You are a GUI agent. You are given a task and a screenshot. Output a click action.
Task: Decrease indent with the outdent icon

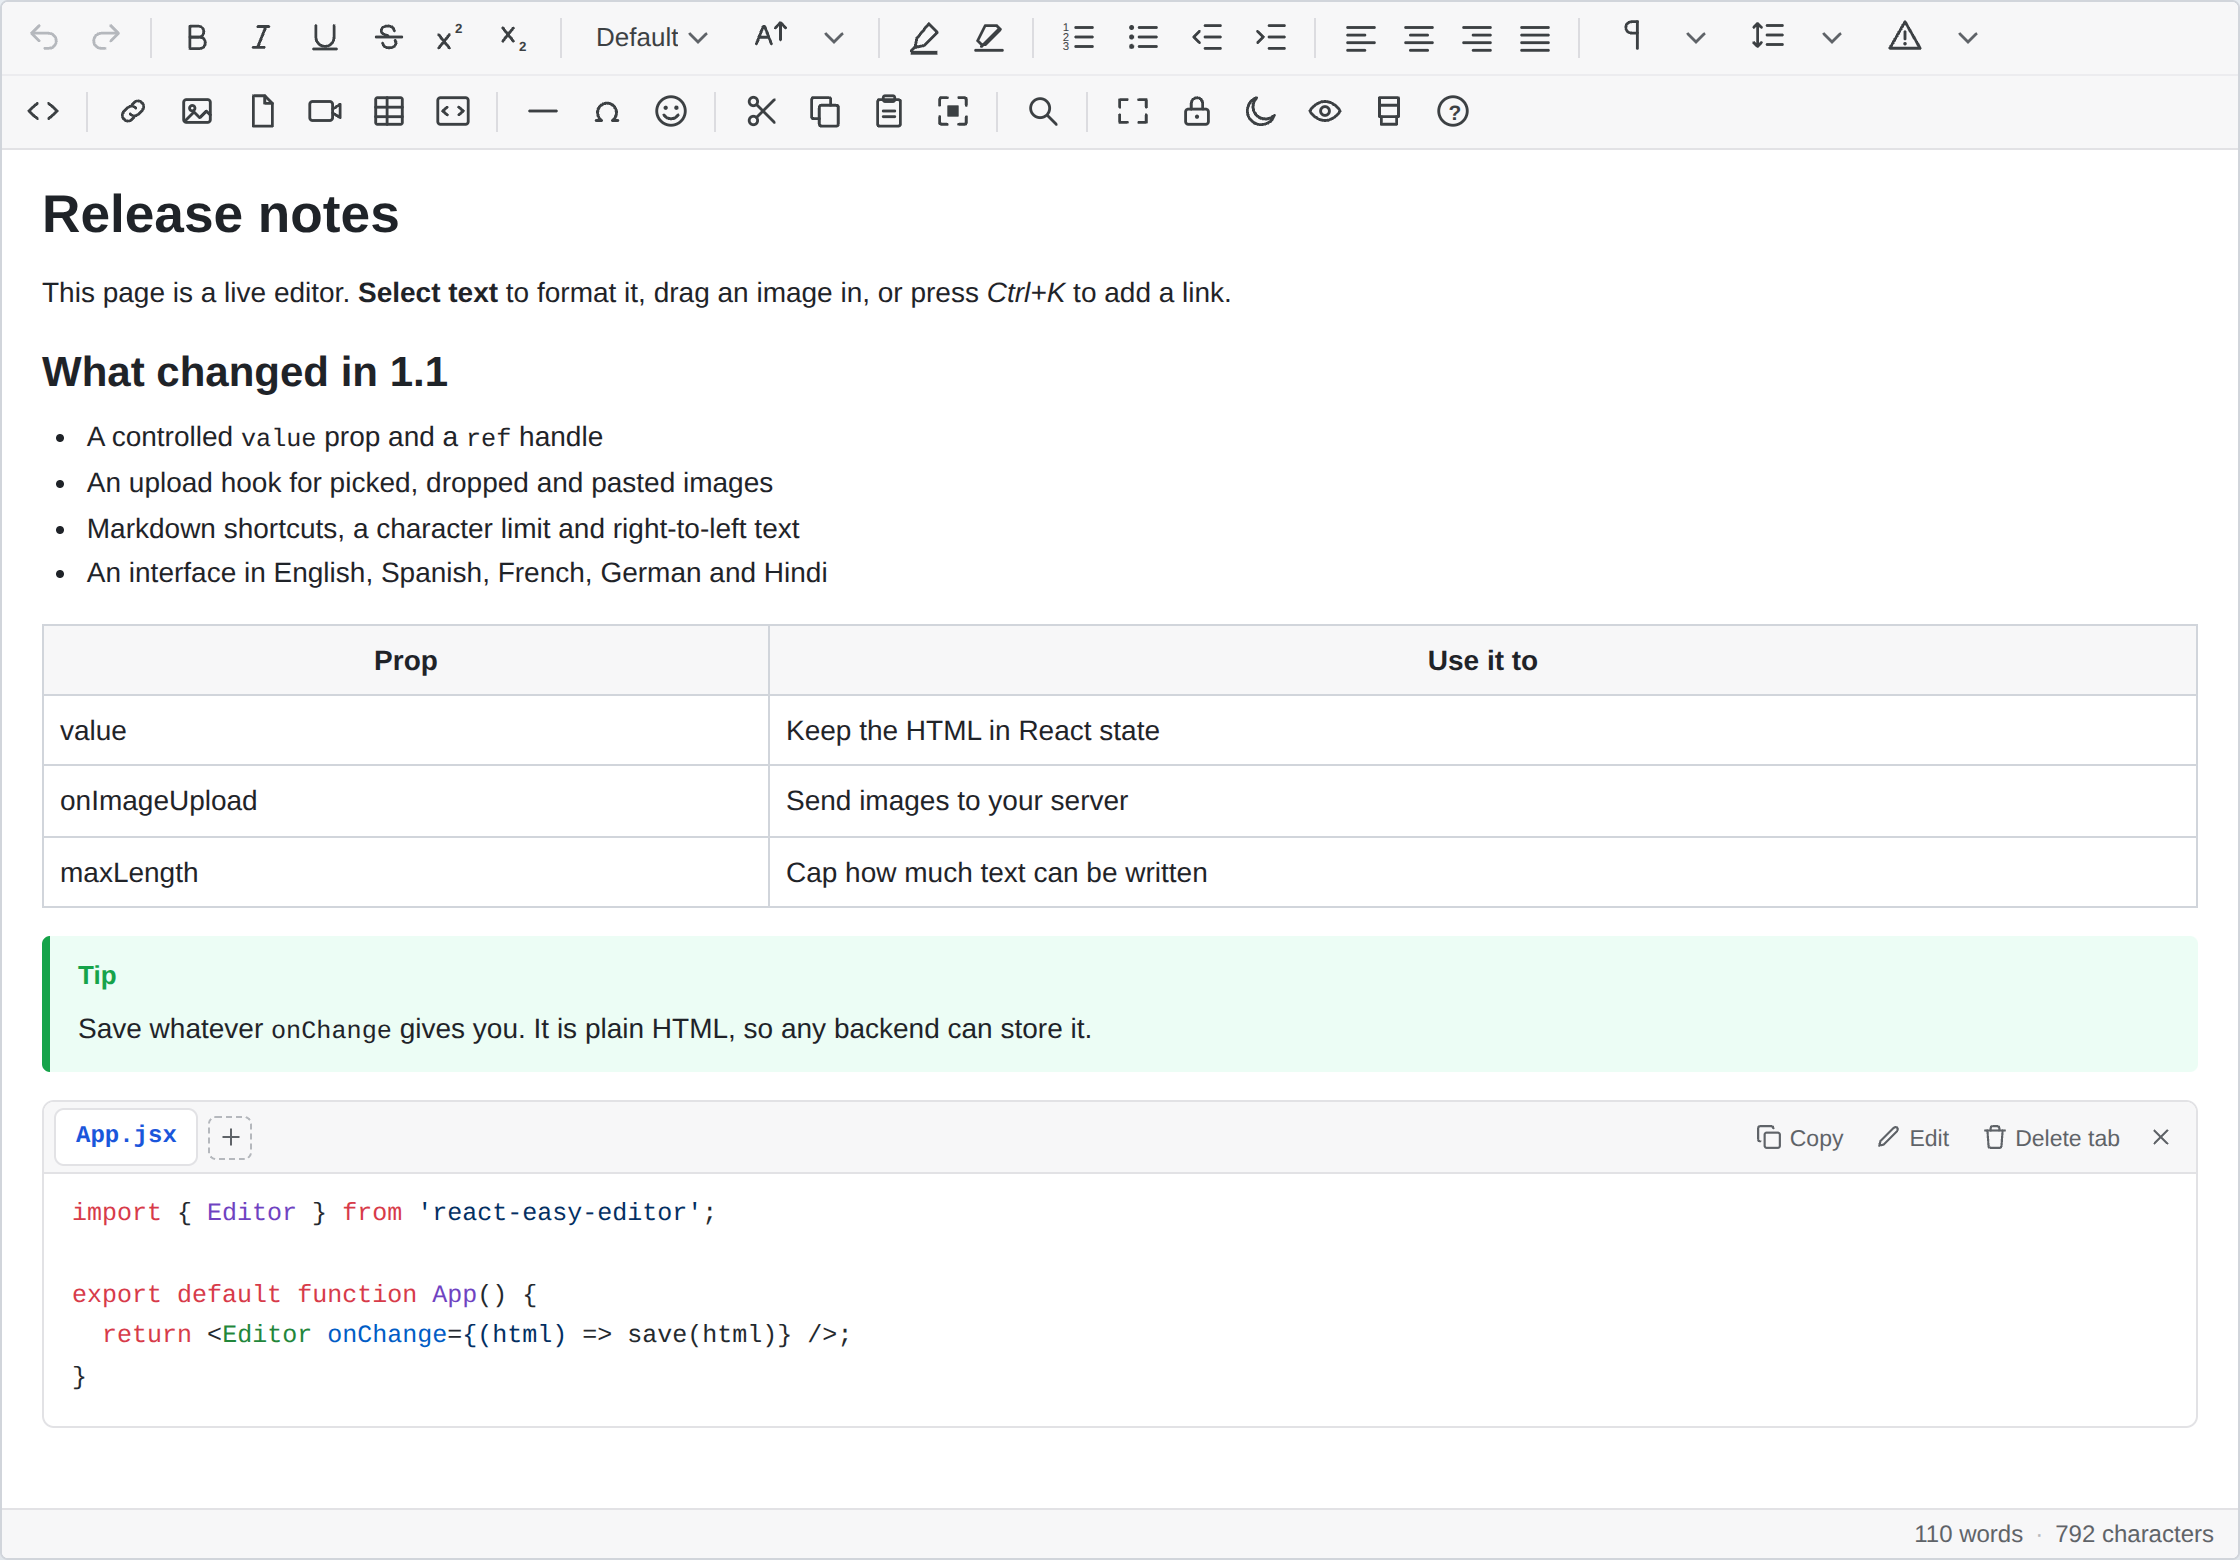coord(1206,38)
